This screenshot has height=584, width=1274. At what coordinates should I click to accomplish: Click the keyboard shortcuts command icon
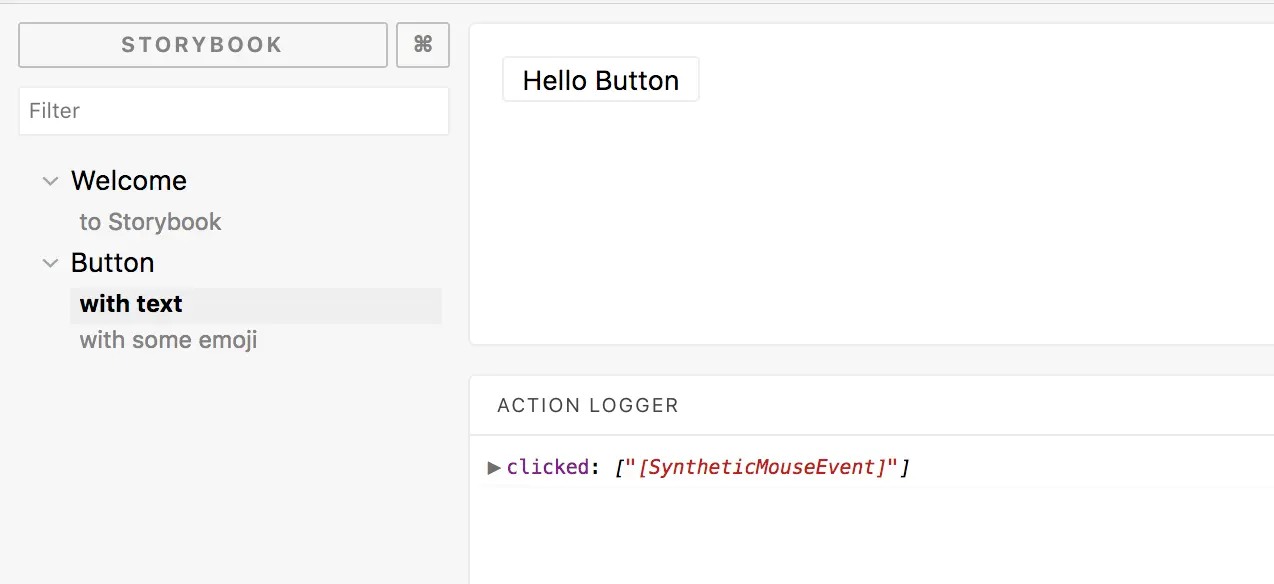click(x=423, y=45)
